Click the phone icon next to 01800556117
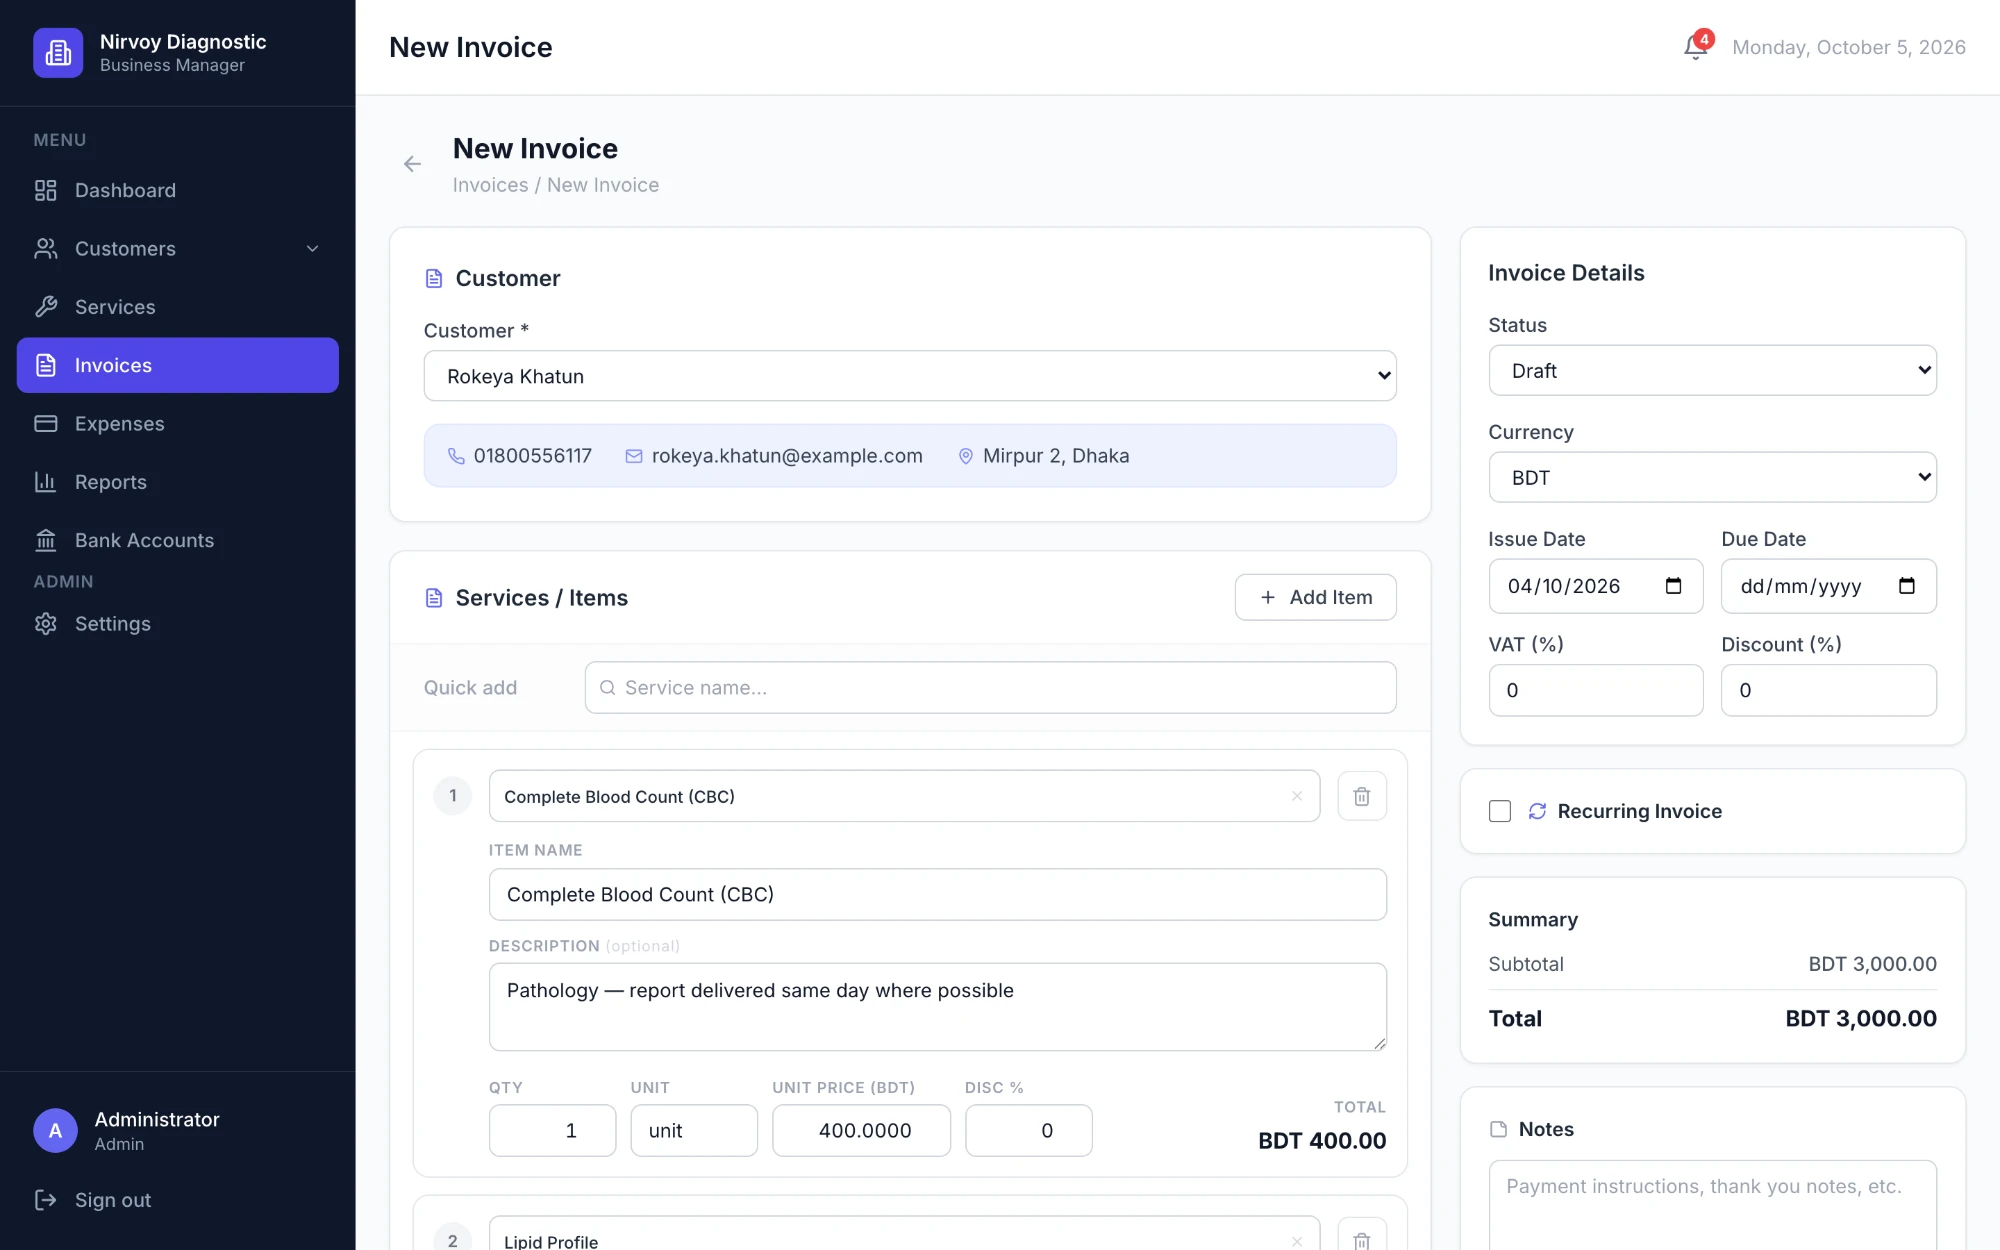 point(456,456)
